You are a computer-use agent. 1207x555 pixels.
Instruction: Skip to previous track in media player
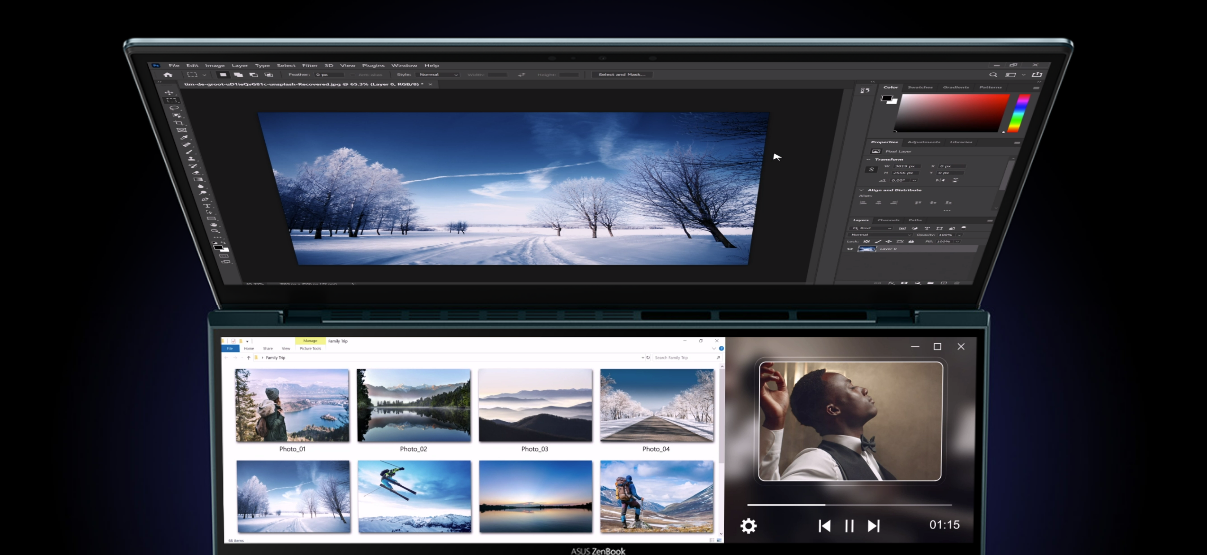pos(824,526)
